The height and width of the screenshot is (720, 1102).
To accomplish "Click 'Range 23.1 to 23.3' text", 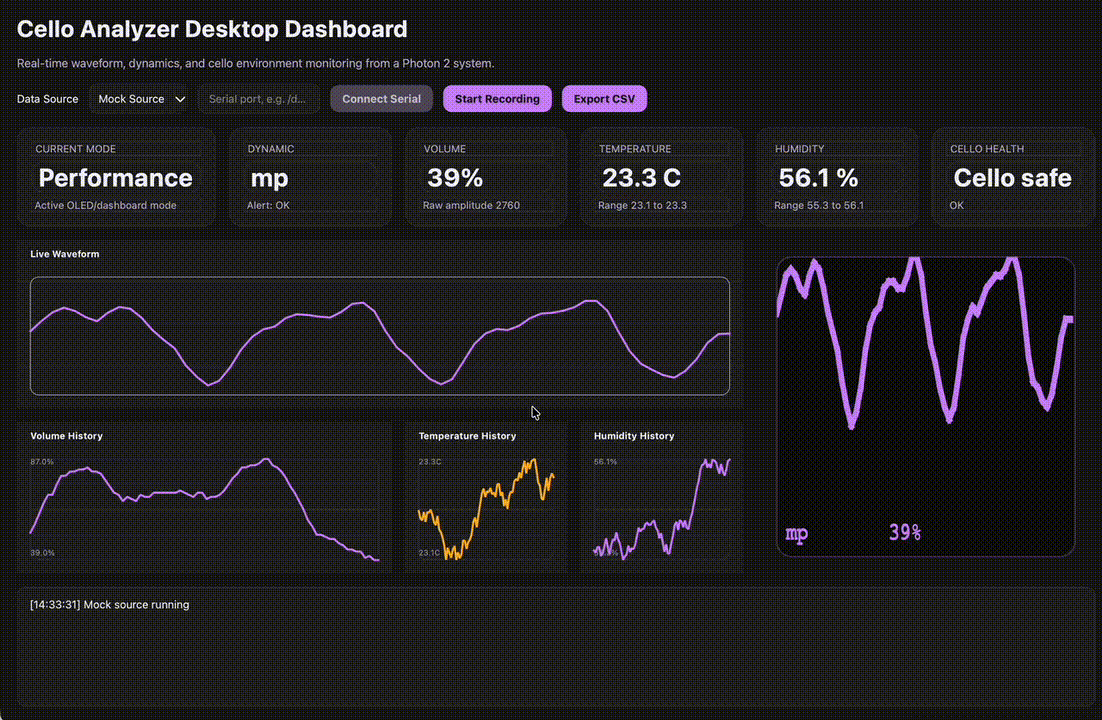I will click(x=642, y=205).
